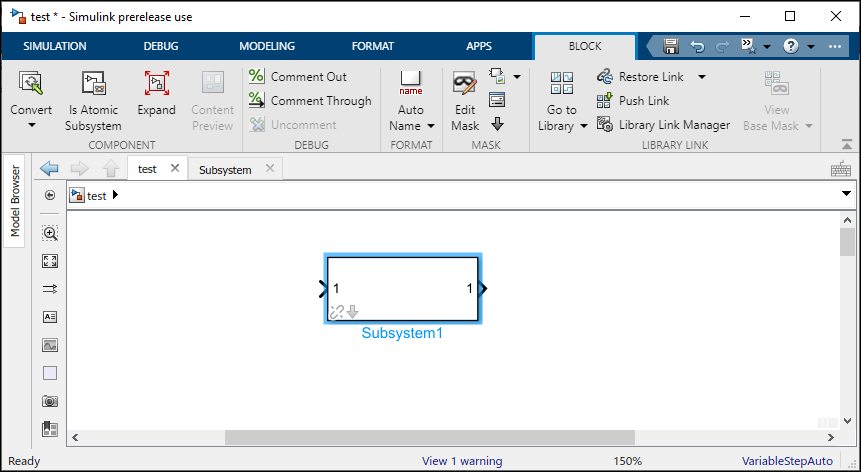
Task: Click the Save icon in quick access toolbar
Action: [x=670, y=46]
